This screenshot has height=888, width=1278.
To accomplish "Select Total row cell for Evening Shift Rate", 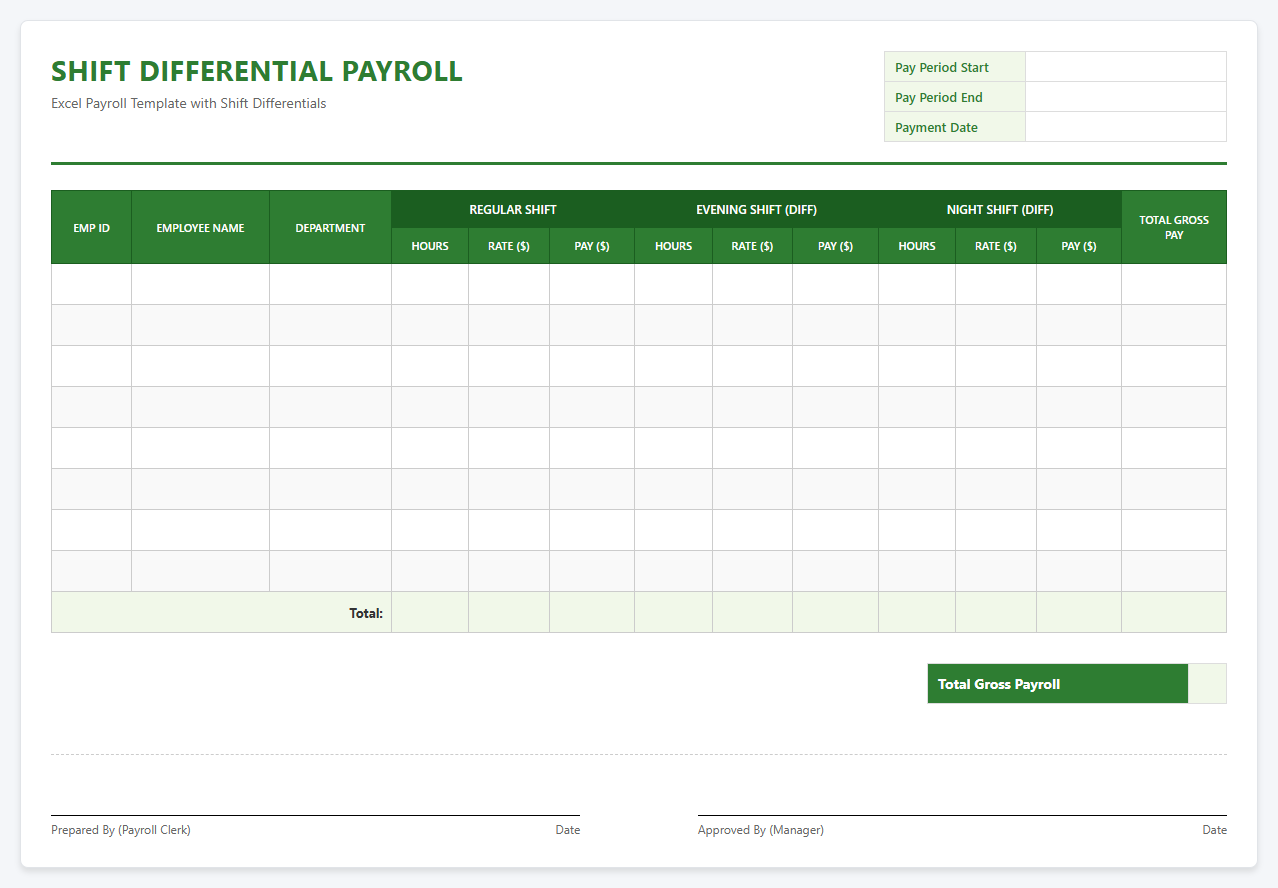I will click(x=752, y=612).
